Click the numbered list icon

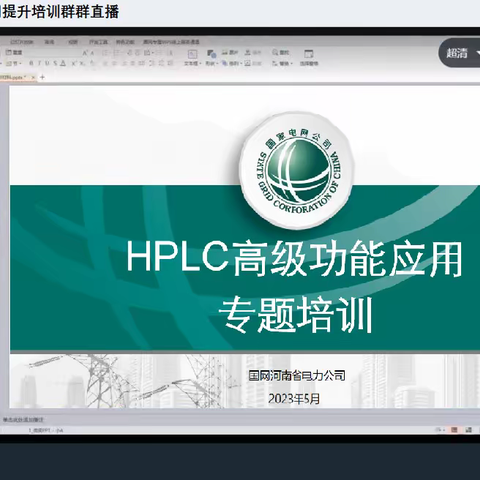coord(116,53)
